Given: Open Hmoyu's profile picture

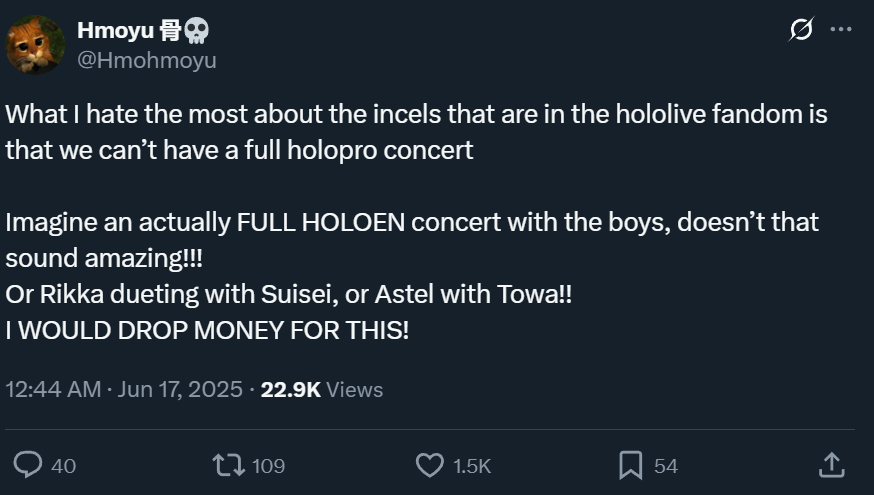Looking at the screenshot, I should 35,45.
